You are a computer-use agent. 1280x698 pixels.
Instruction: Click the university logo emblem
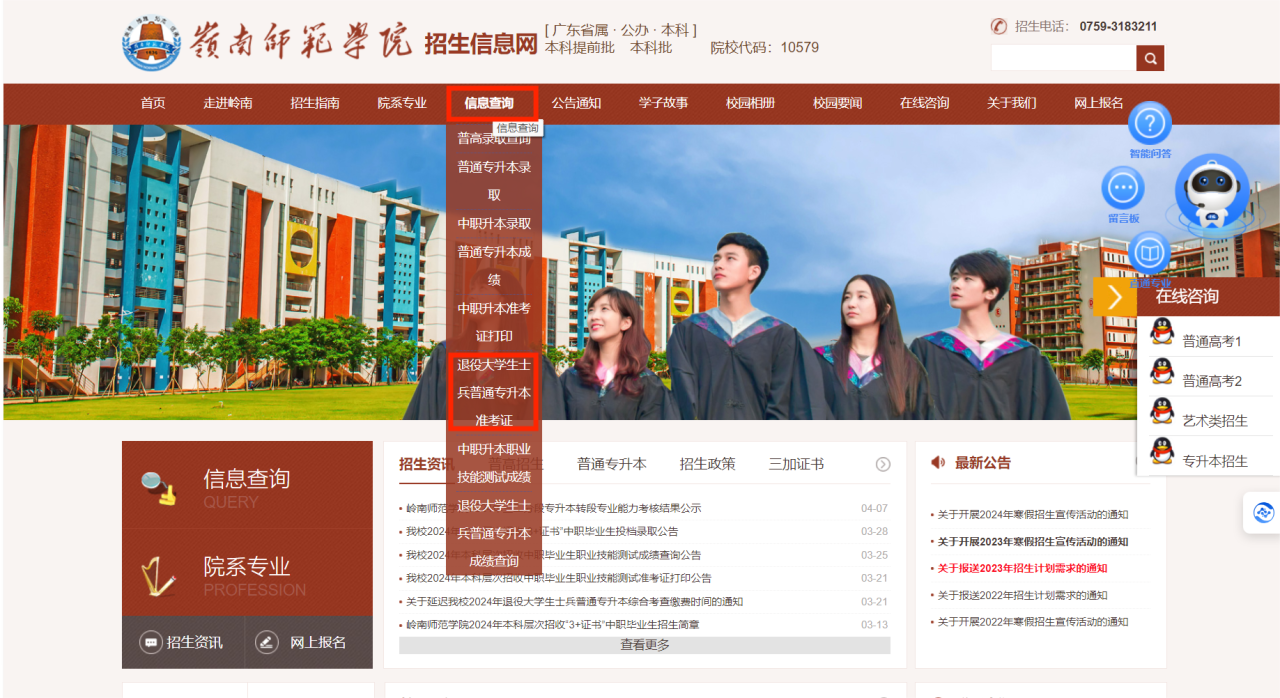point(152,42)
